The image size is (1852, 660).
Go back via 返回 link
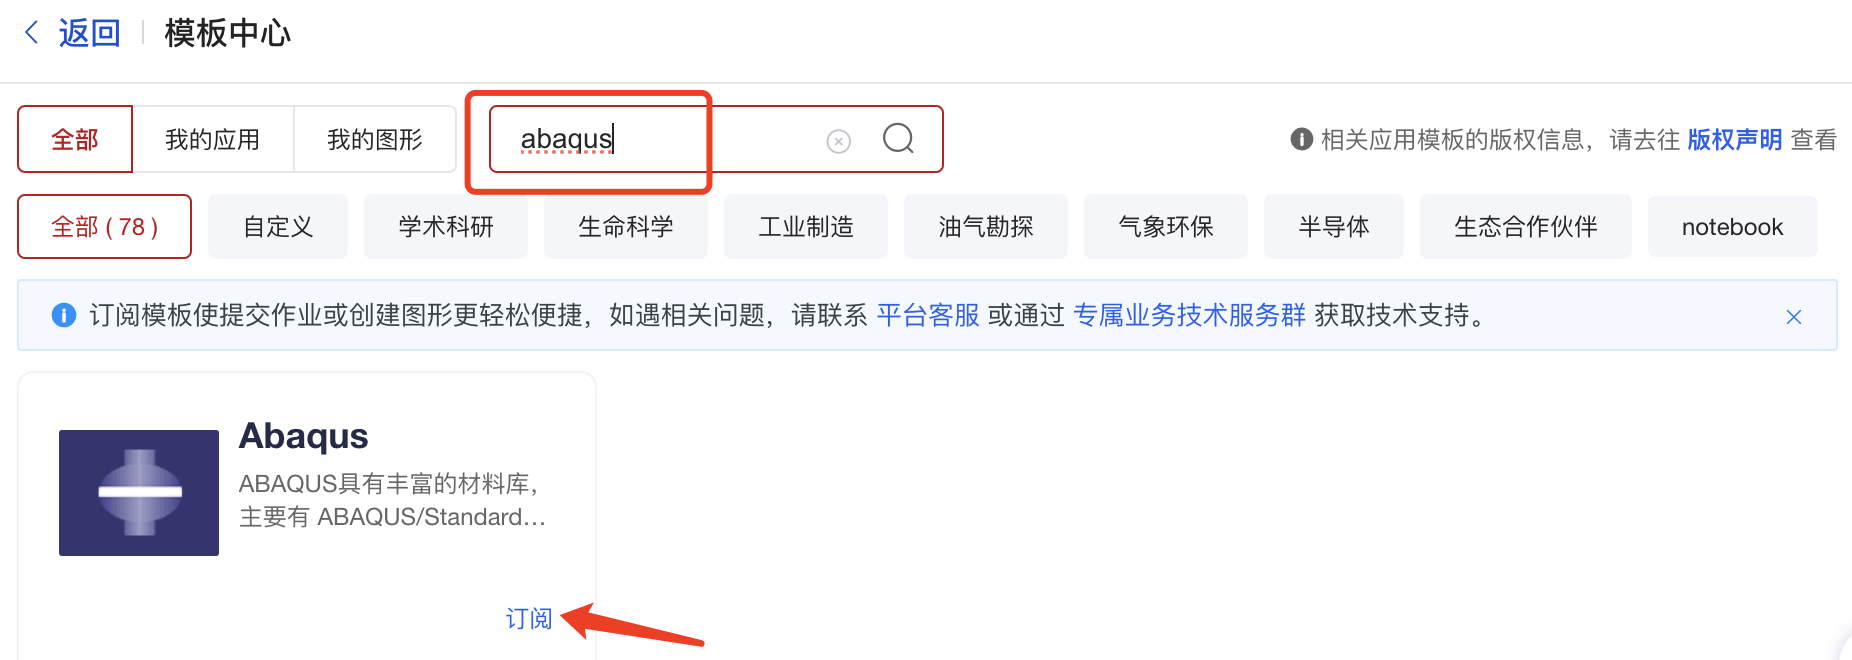coord(89,33)
